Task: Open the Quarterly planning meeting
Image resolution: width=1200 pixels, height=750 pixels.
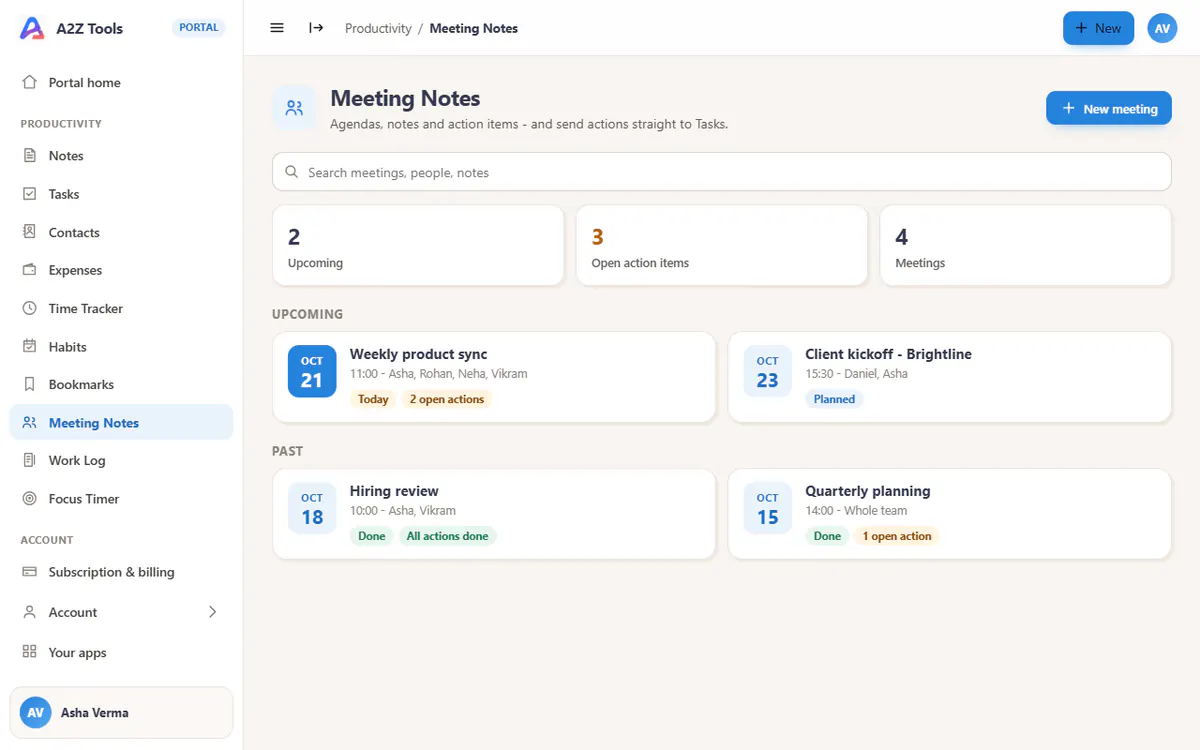Action: click(x=950, y=514)
